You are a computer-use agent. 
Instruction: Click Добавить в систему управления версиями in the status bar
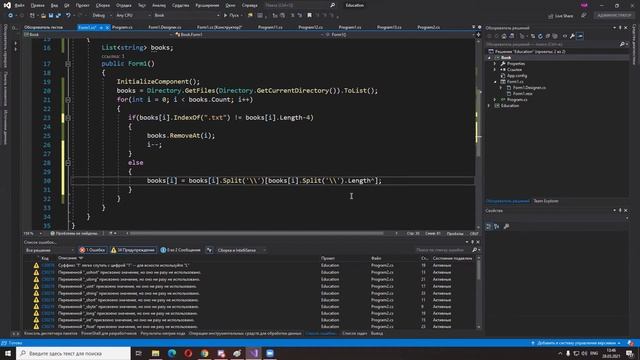tap(577, 343)
